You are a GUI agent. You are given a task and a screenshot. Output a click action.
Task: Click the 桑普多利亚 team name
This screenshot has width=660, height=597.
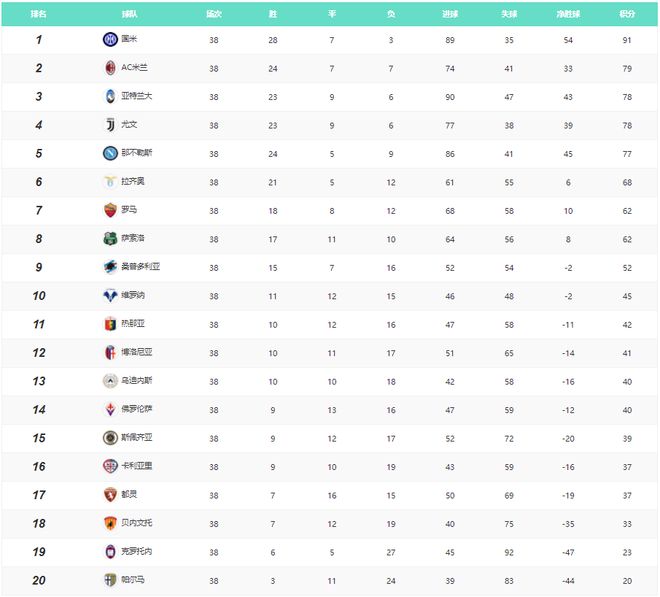pyautogui.click(x=140, y=267)
